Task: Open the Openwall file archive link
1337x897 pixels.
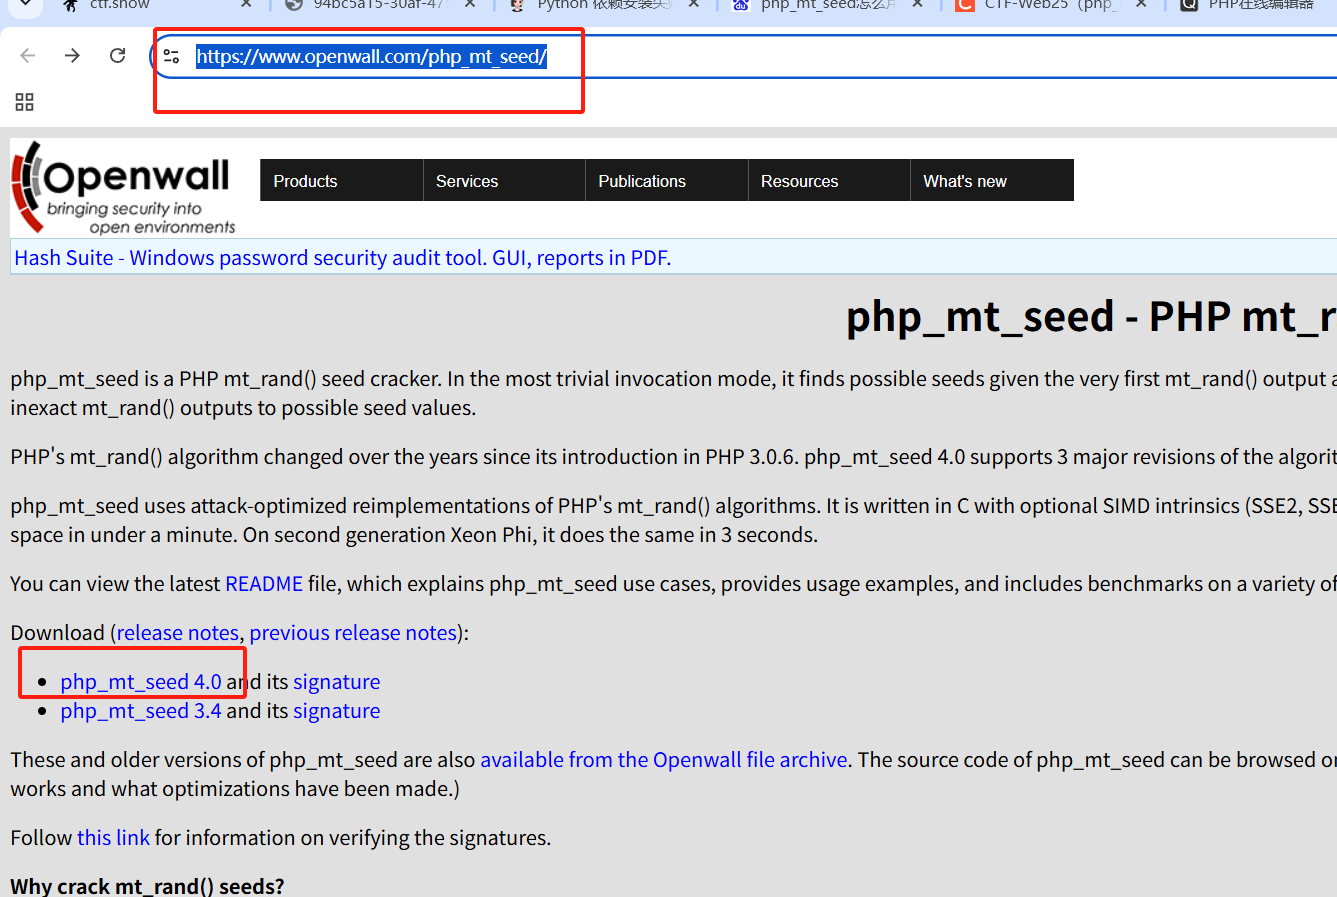Action: [664, 760]
